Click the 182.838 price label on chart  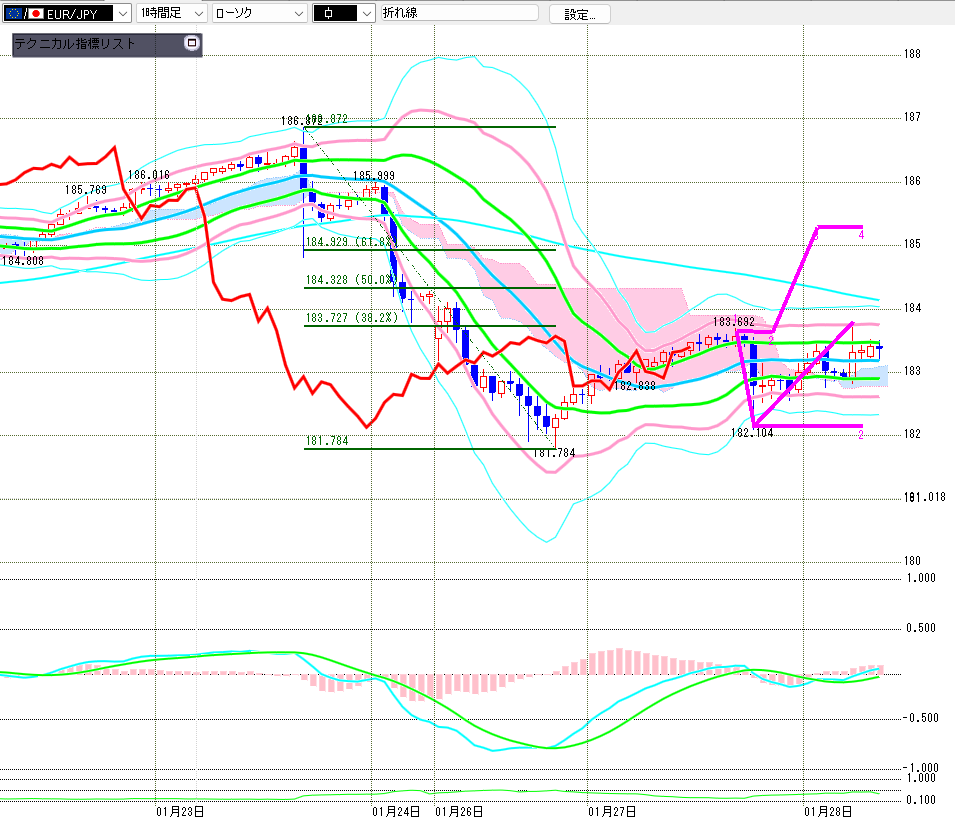tap(634, 385)
